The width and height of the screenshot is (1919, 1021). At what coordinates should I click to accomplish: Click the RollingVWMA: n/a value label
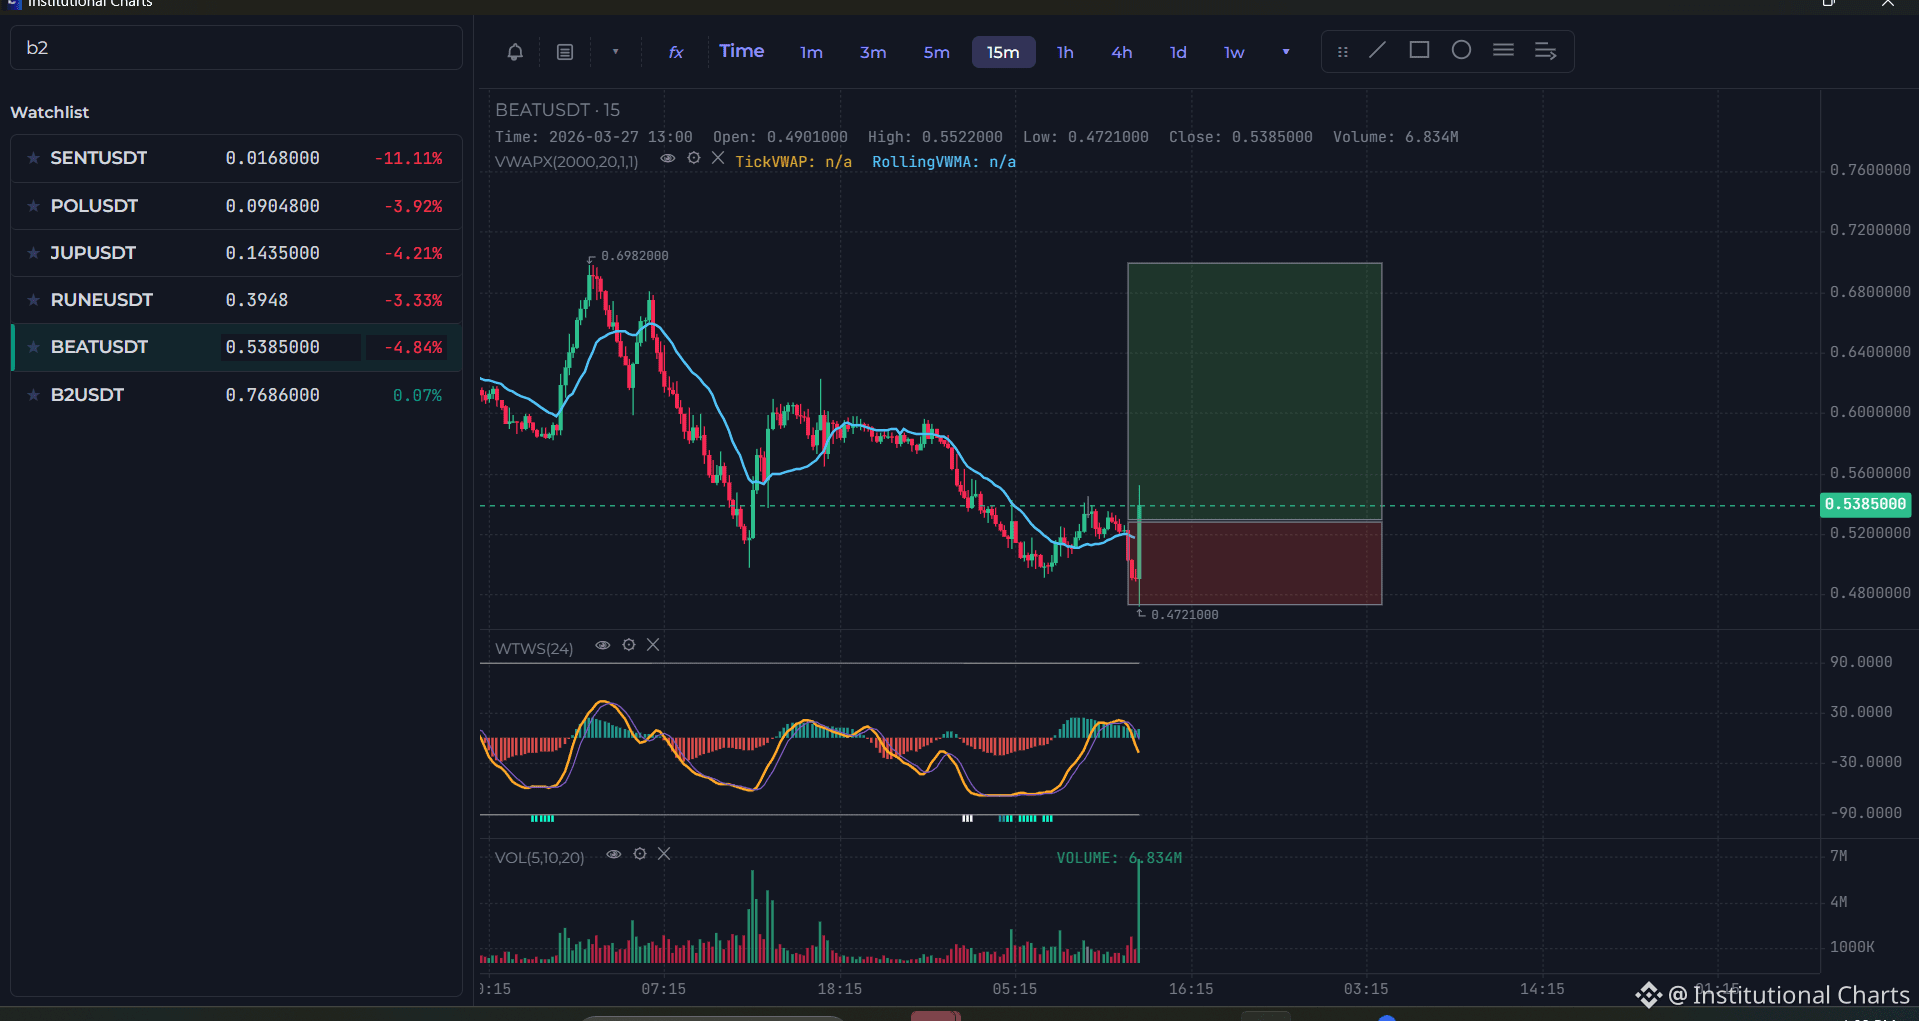[x=944, y=162]
